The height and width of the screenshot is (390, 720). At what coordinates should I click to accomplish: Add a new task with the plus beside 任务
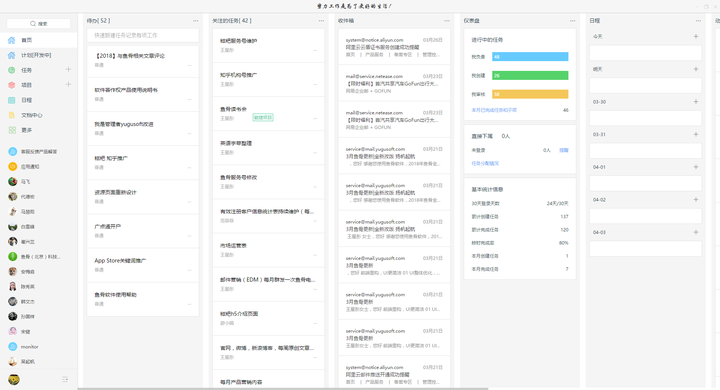pyautogui.click(x=68, y=69)
